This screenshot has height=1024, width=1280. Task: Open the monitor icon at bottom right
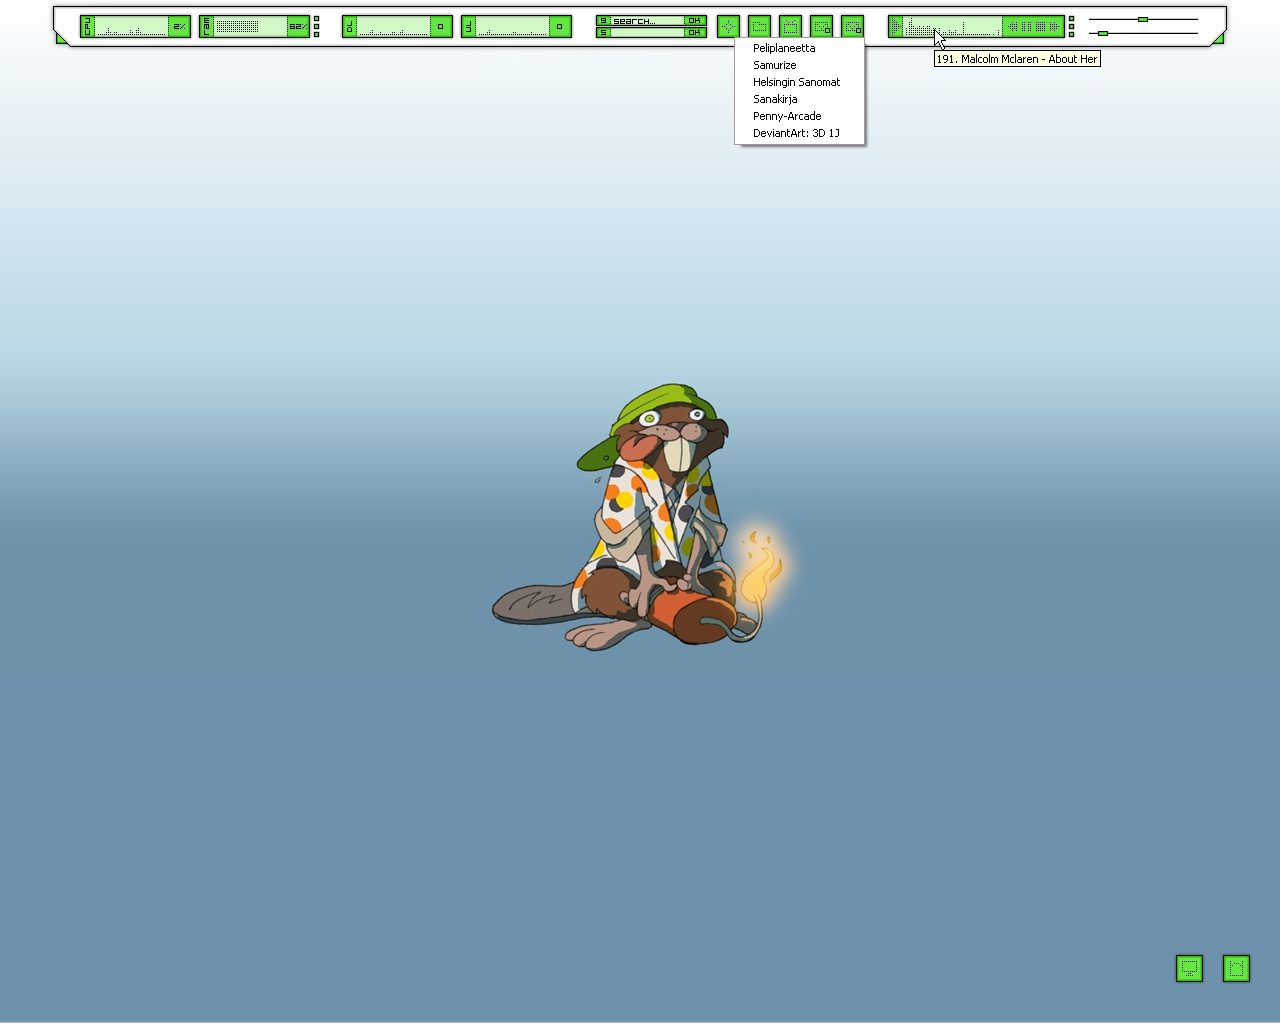click(1189, 968)
